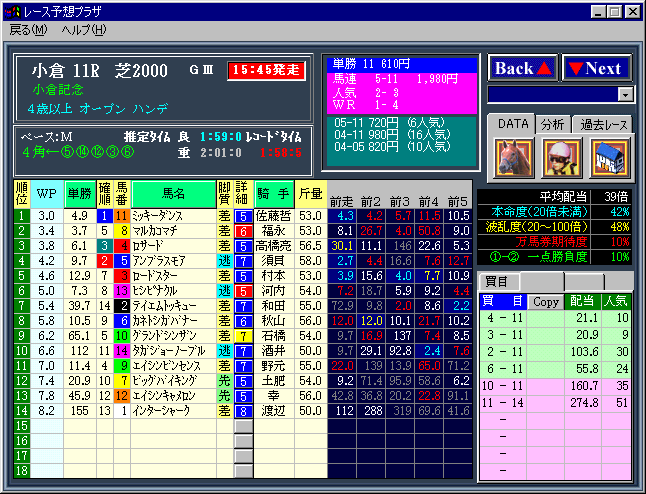Switch to the 分析 tab
646x494 pixels.
[552, 124]
